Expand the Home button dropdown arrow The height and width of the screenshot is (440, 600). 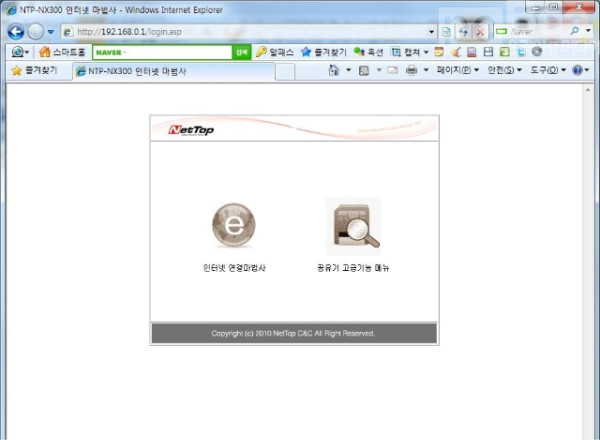348,70
